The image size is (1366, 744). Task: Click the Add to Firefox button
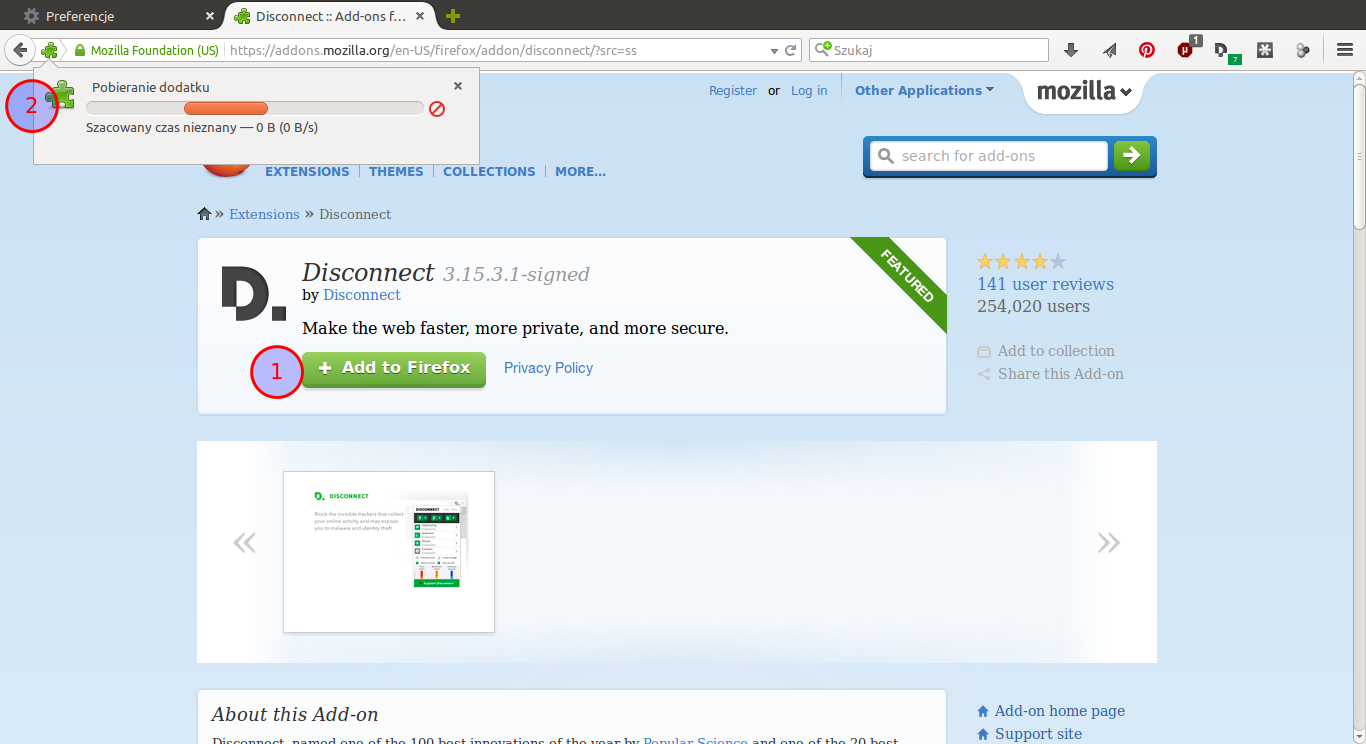click(393, 368)
